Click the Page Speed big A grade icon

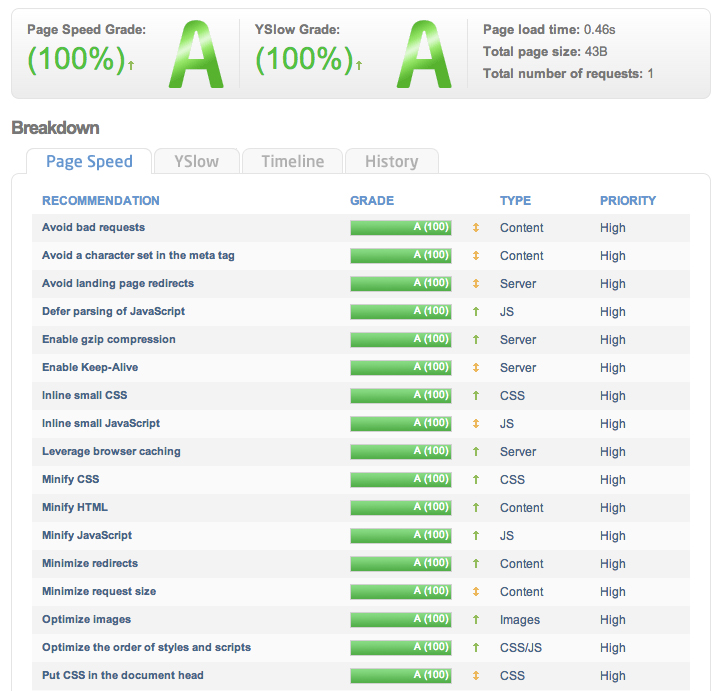tap(199, 55)
